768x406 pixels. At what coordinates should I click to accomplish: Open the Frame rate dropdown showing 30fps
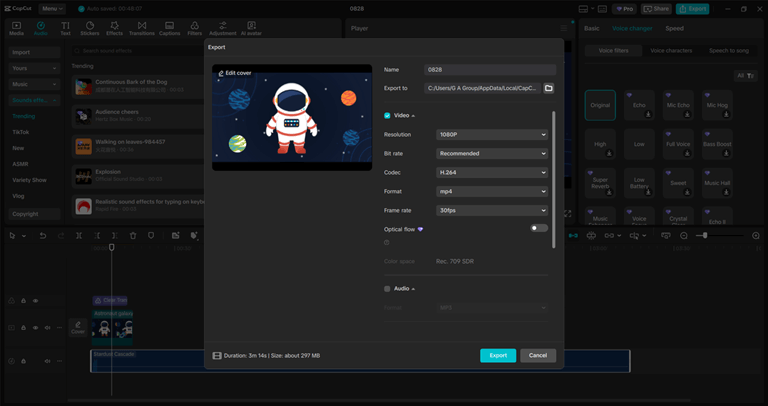click(492, 210)
